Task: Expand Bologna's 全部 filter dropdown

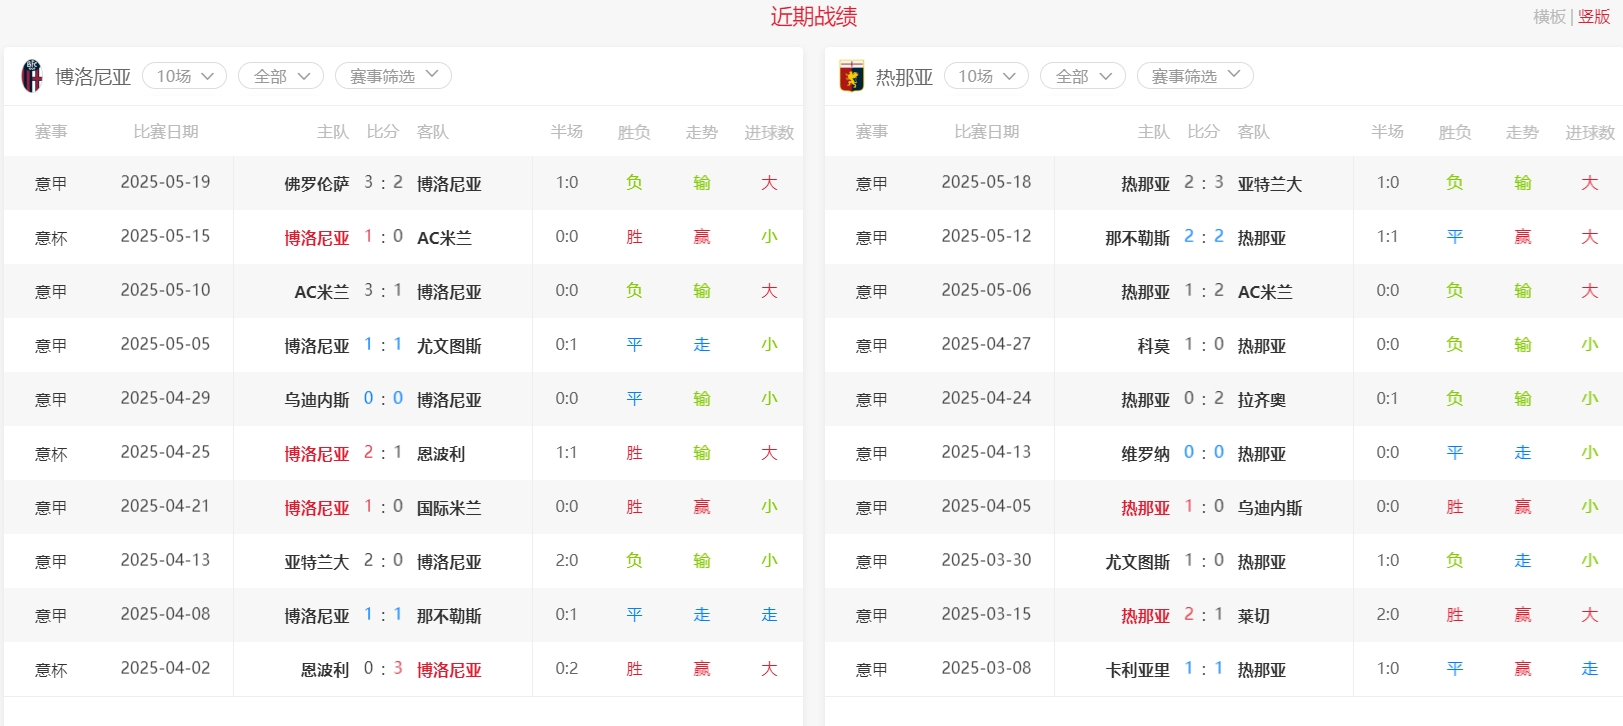Action: [281, 76]
